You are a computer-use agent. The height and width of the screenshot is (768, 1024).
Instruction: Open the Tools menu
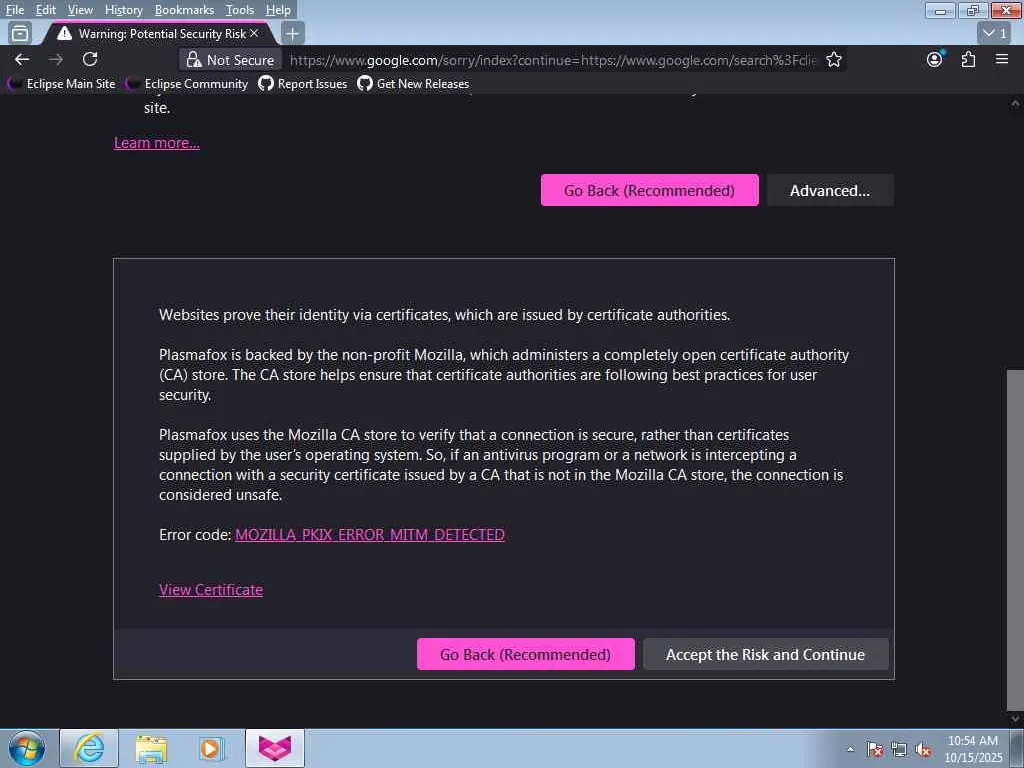(x=240, y=10)
